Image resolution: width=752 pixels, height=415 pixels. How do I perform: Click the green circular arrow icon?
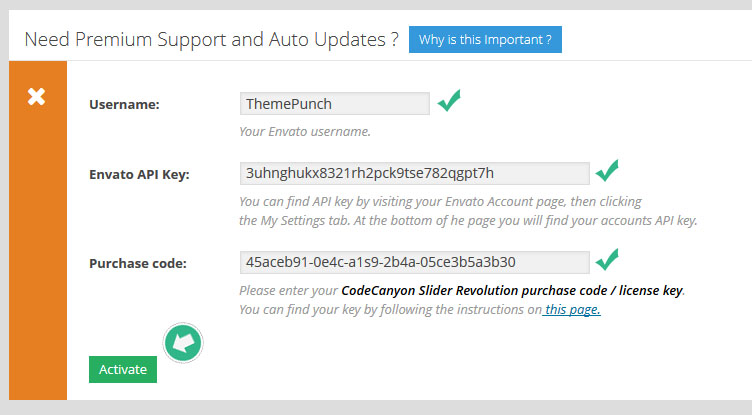tap(183, 342)
